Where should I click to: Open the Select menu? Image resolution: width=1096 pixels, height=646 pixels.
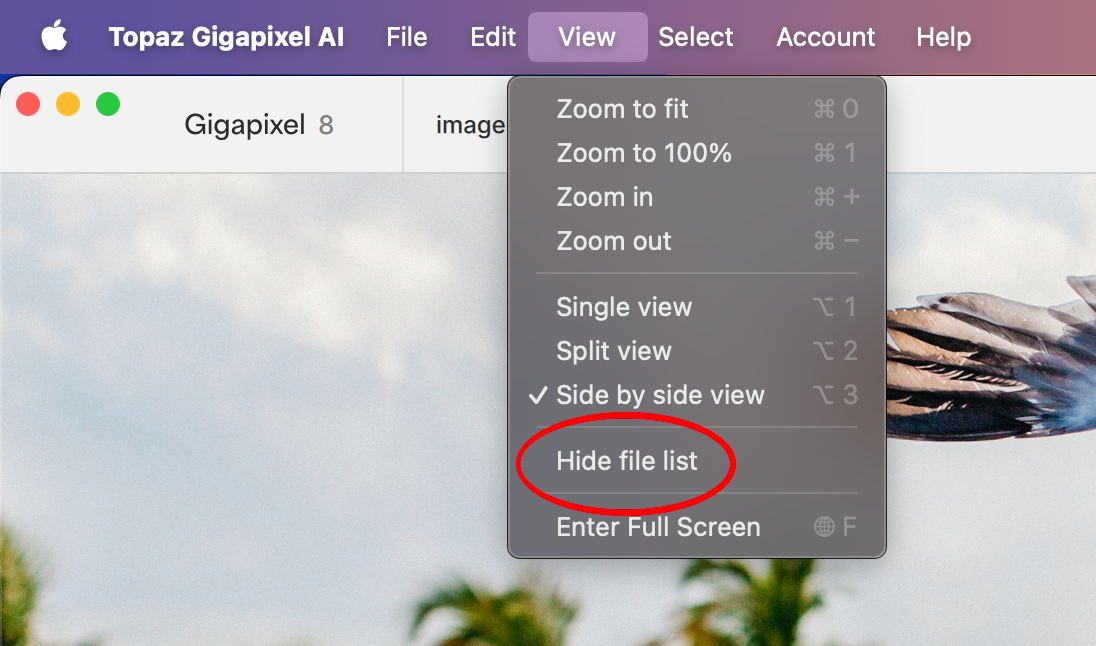click(696, 38)
